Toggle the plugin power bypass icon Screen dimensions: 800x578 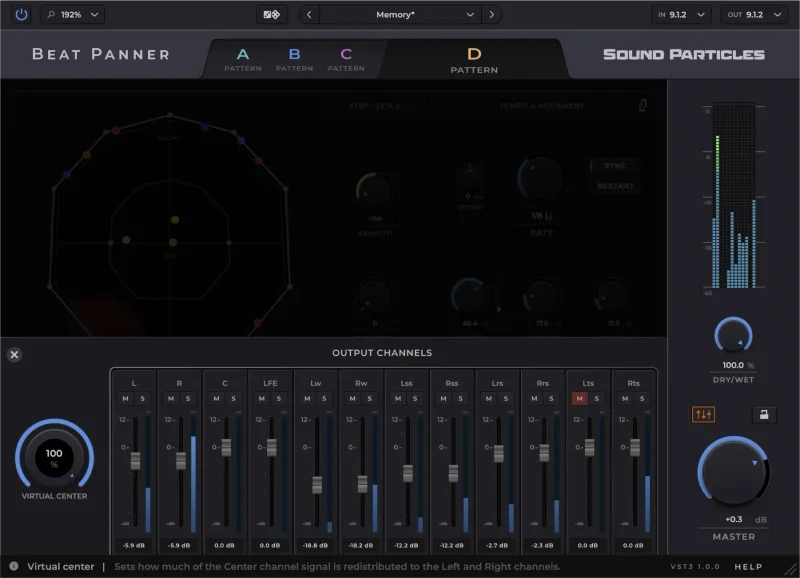click(21, 14)
